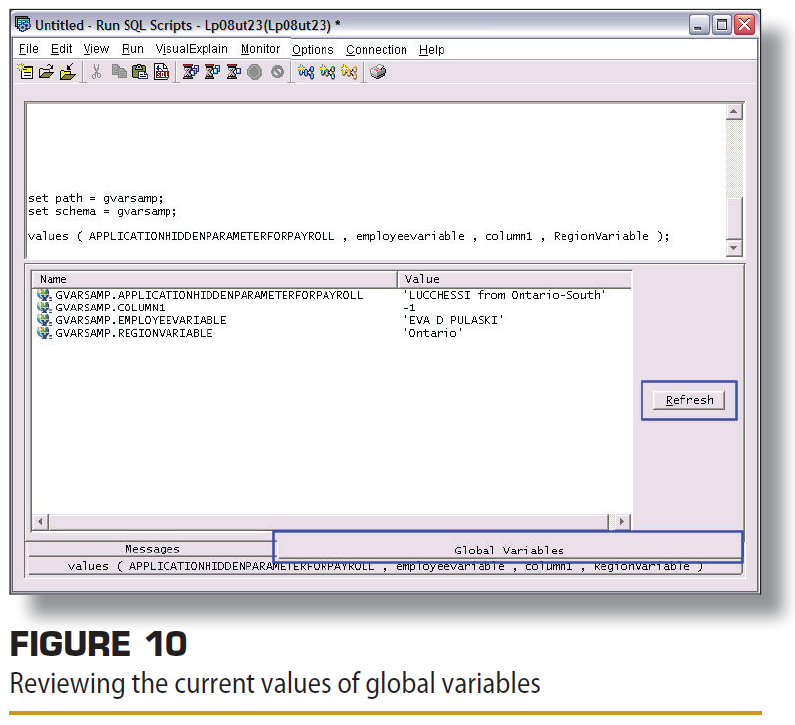The width and height of the screenshot is (795, 725).
Task: Click the value 'Ontario' cell
Action: pos(432,333)
